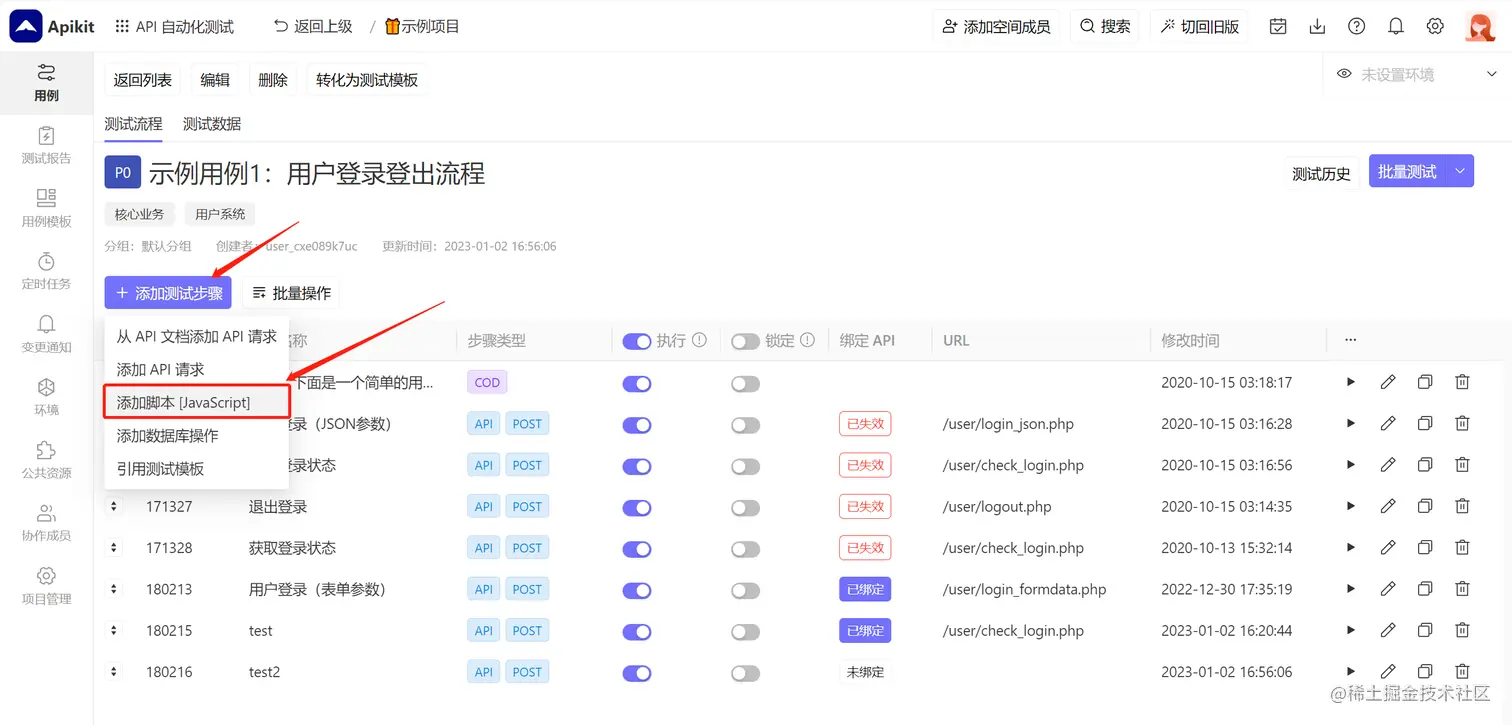Edit the 用户登录（表单参数）step

click(1388, 589)
